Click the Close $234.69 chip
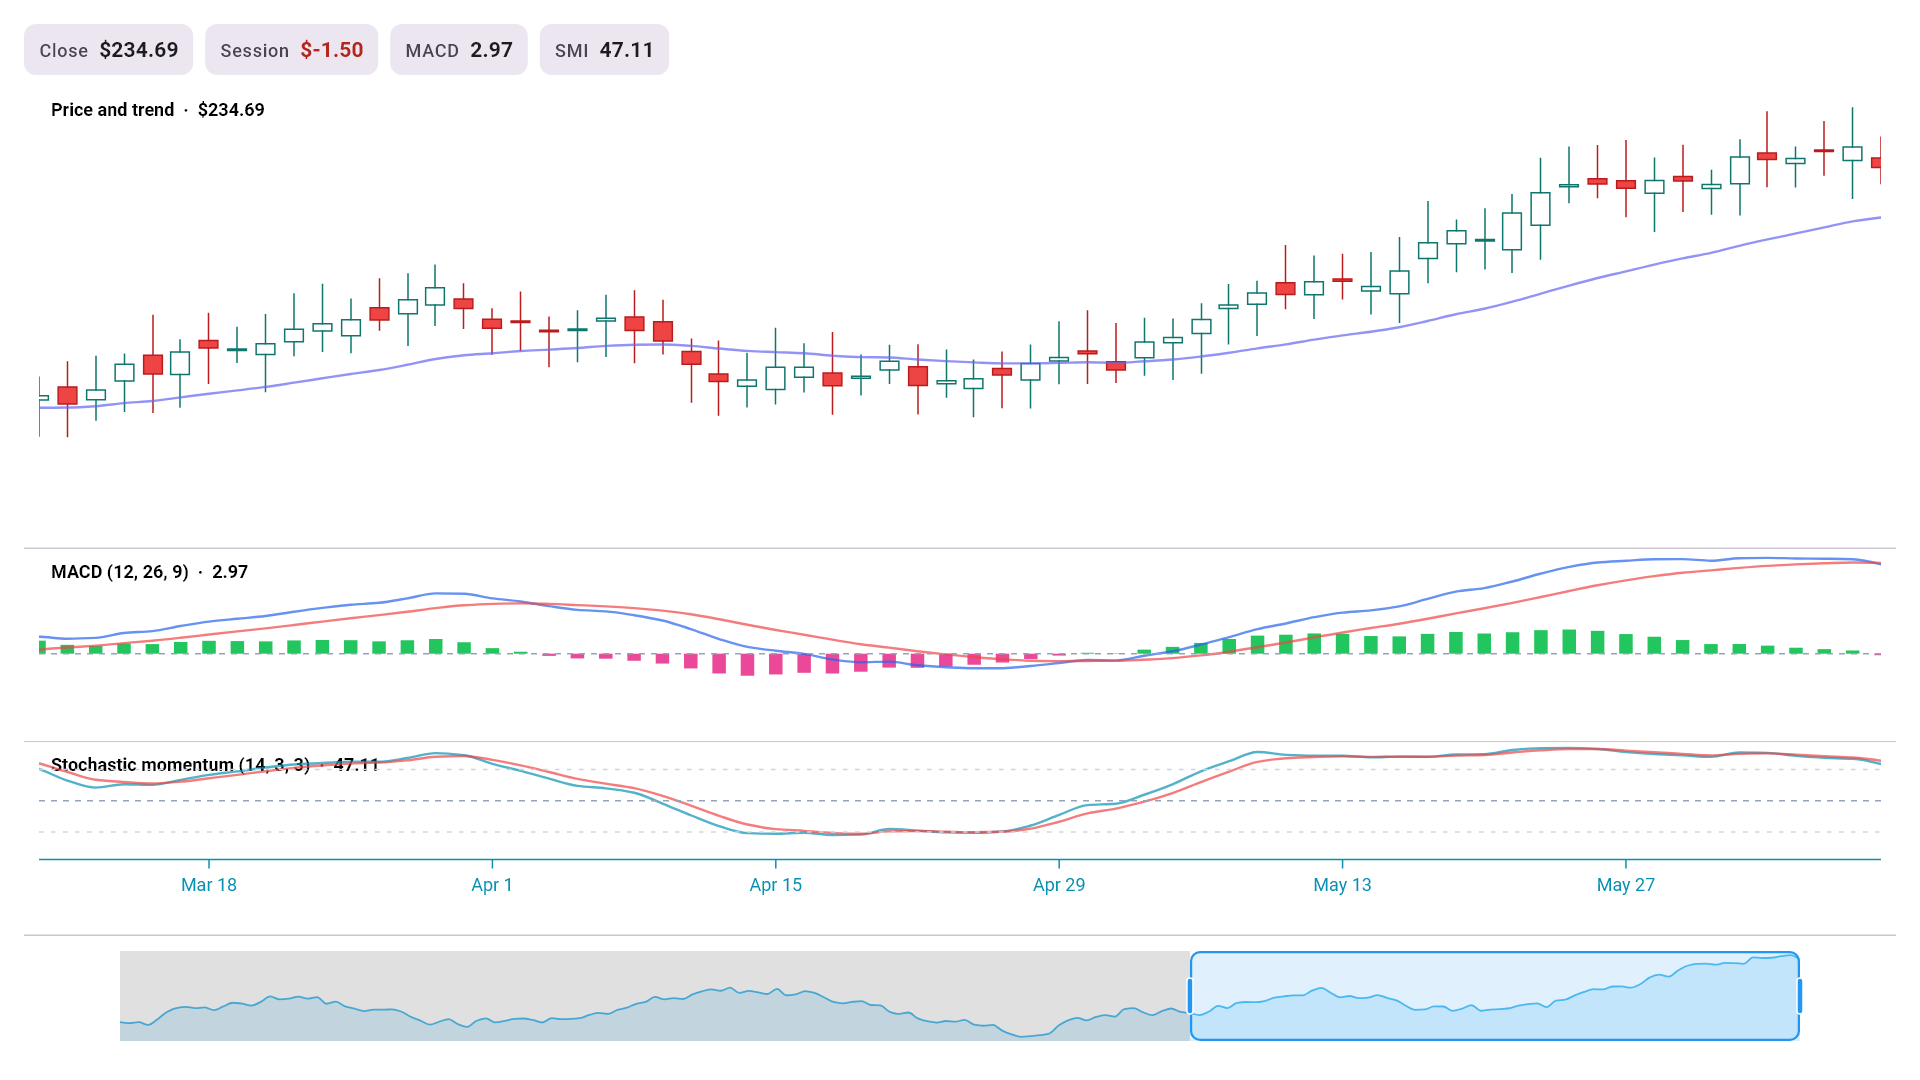1920x1080 pixels. pos(108,50)
